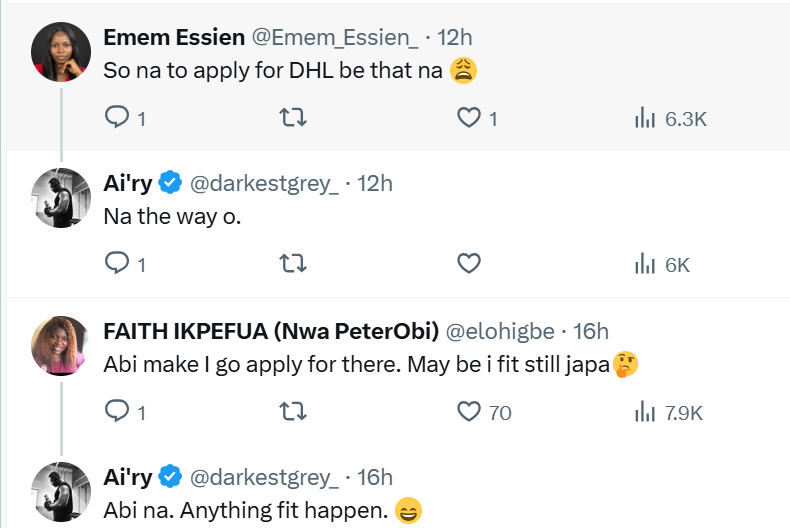Open the Emem Essien display name
Viewport: 790px width, 528px height.
[174, 38]
